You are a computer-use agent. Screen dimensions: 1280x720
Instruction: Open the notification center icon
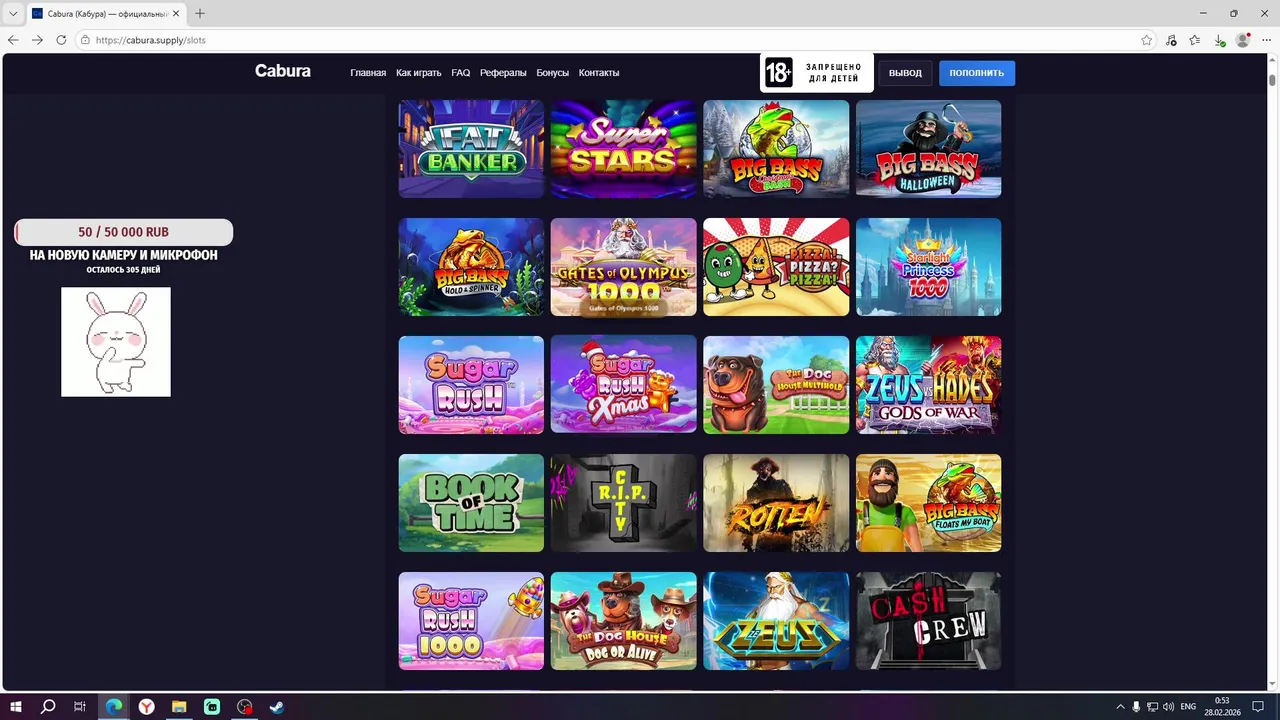[x=1258, y=707]
